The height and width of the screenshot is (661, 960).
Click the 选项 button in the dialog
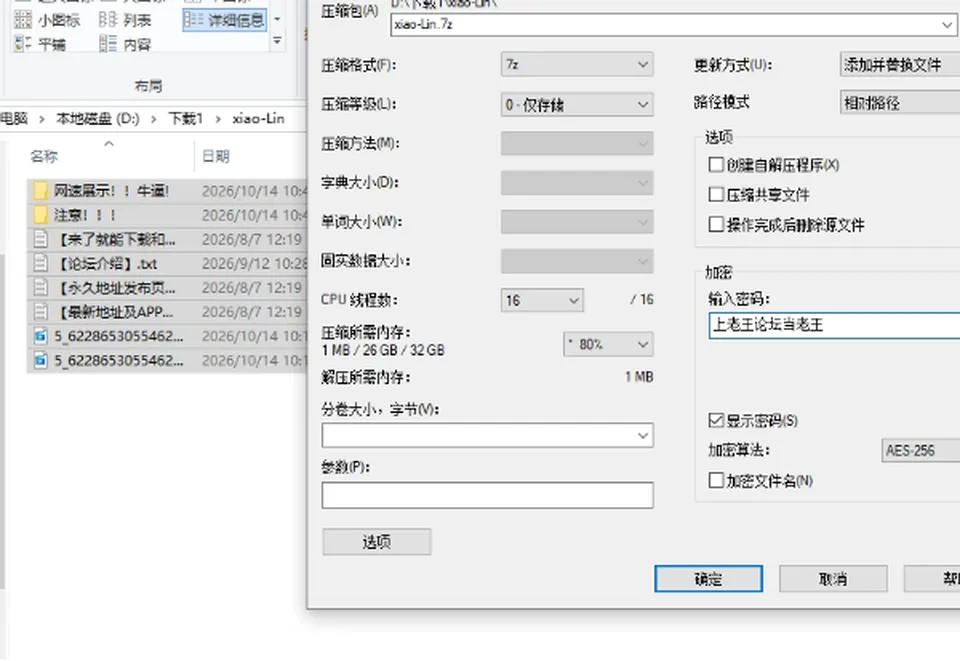pyautogui.click(x=377, y=542)
